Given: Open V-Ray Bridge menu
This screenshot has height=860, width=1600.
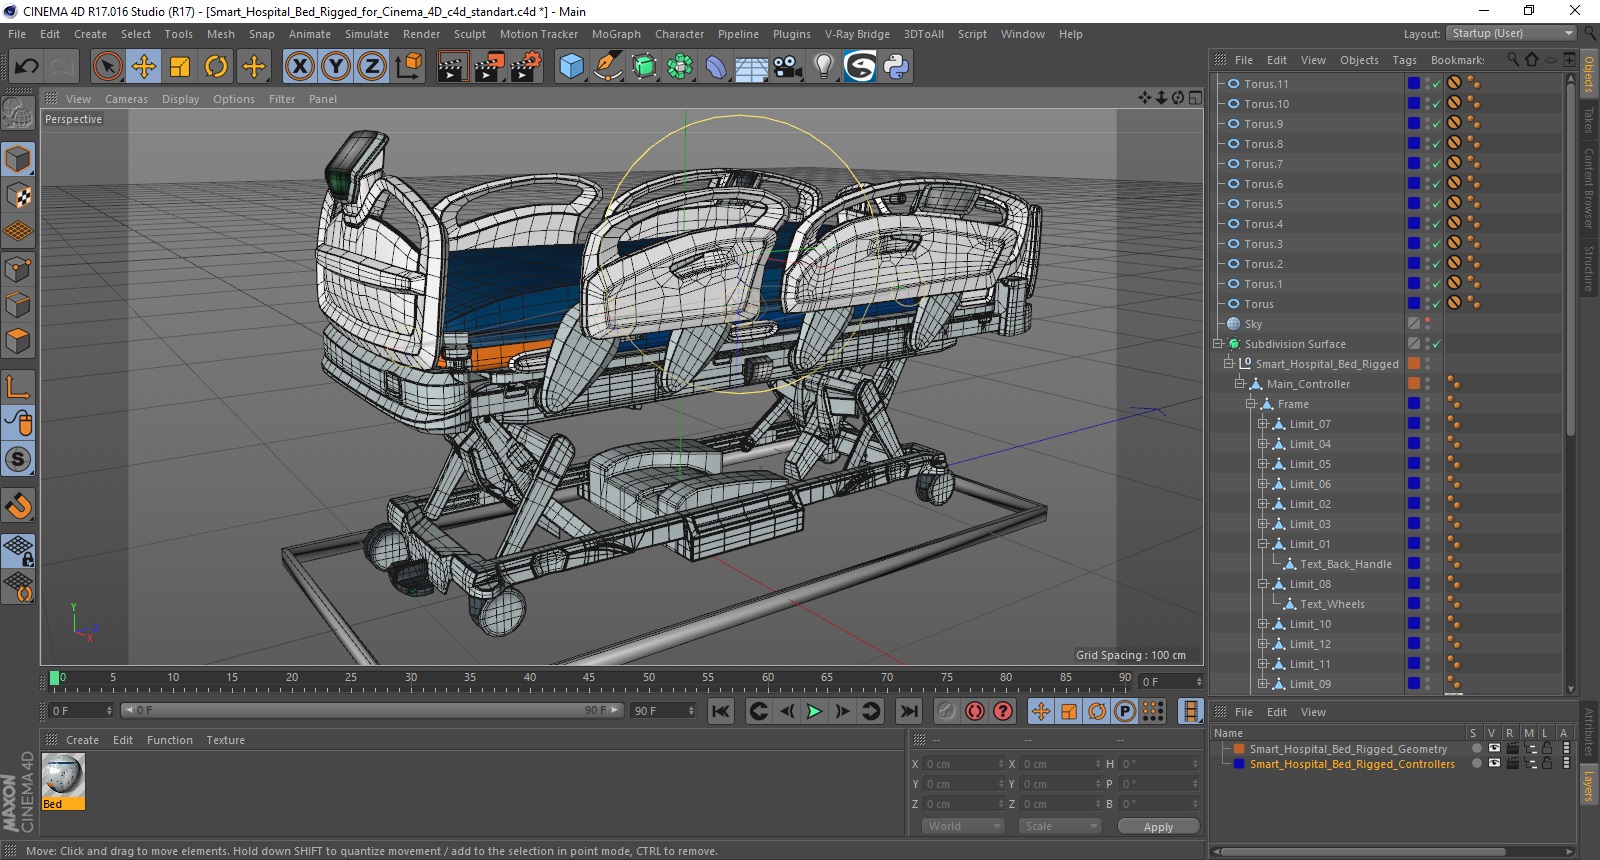Looking at the screenshot, I should (857, 34).
